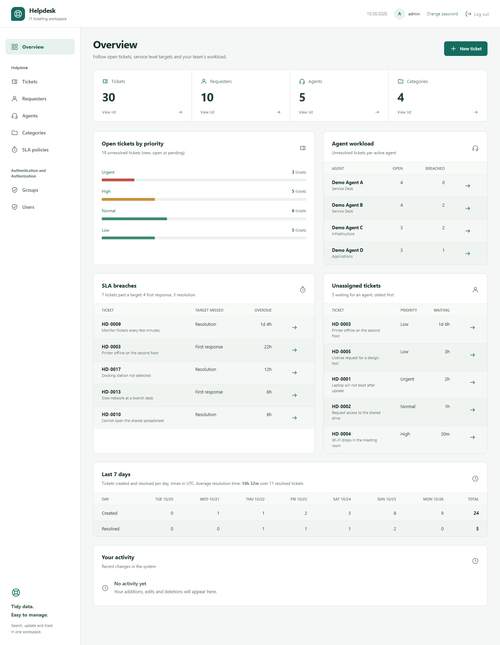This screenshot has width=500, height=645.
Task: Open Demo Agent C row arrow
Action: click(x=468, y=231)
